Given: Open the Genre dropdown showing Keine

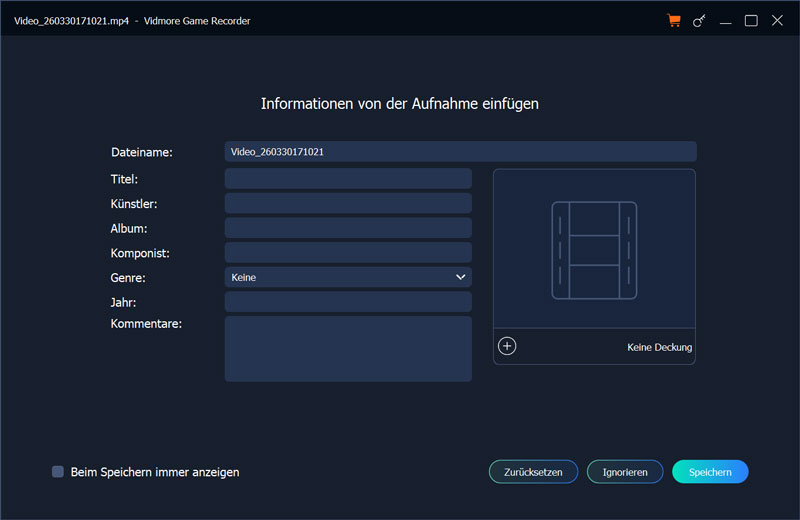Looking at the screenshot, I should (348, 277).
